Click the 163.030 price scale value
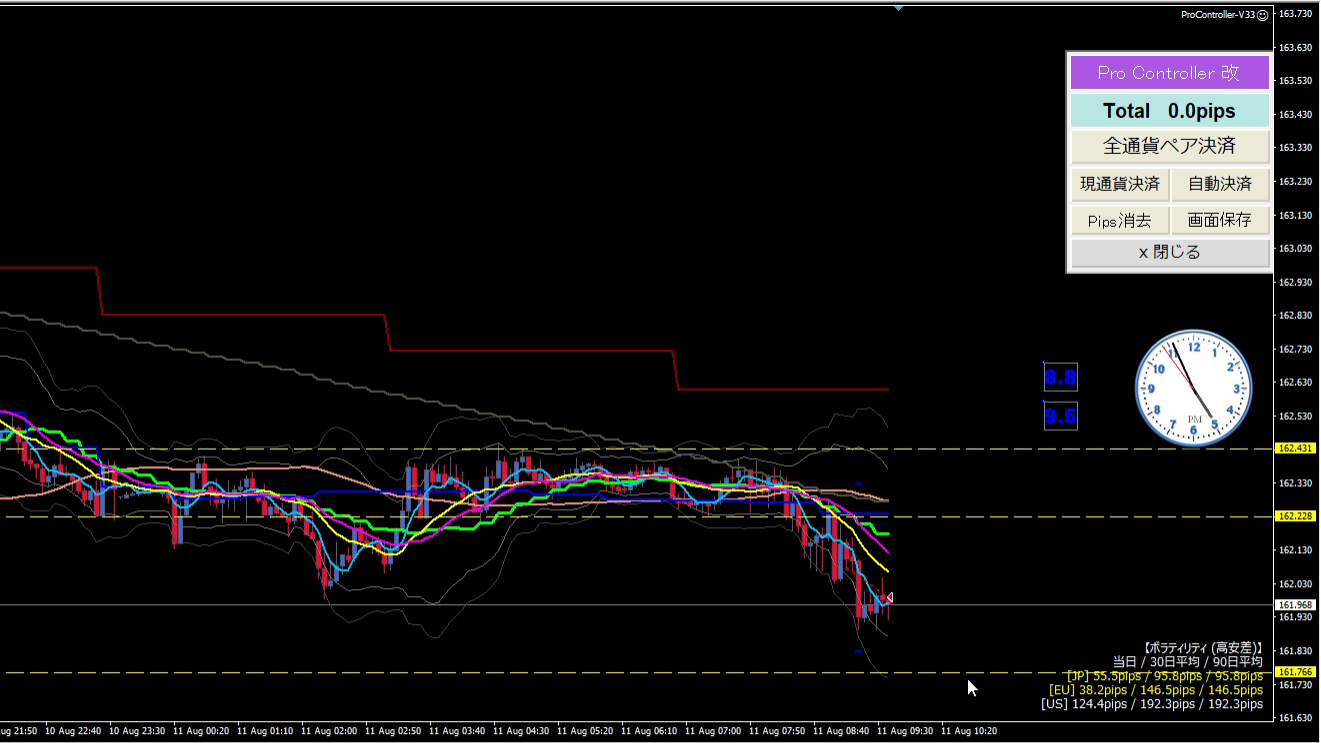 coord(1295,248)
